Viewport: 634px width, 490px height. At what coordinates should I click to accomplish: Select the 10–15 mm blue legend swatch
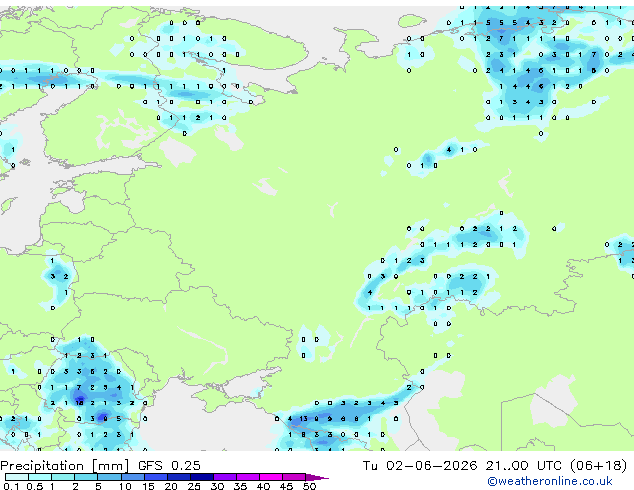pyautogui.click(x=133, y=477)
